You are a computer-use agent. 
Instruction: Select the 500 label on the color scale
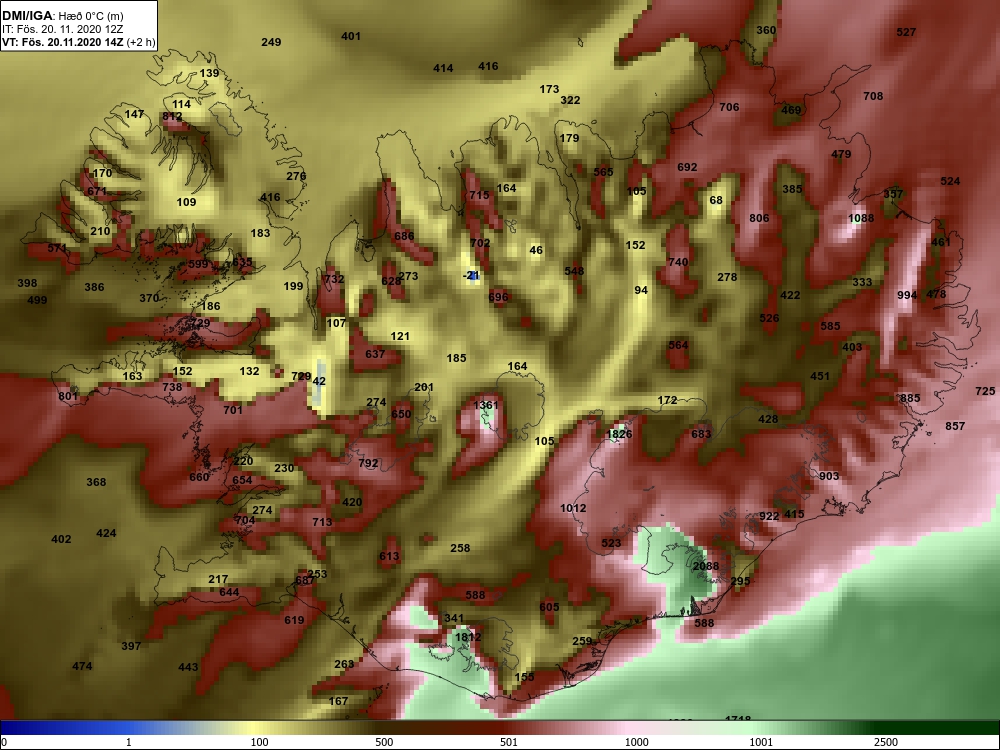tap(384, 742)
